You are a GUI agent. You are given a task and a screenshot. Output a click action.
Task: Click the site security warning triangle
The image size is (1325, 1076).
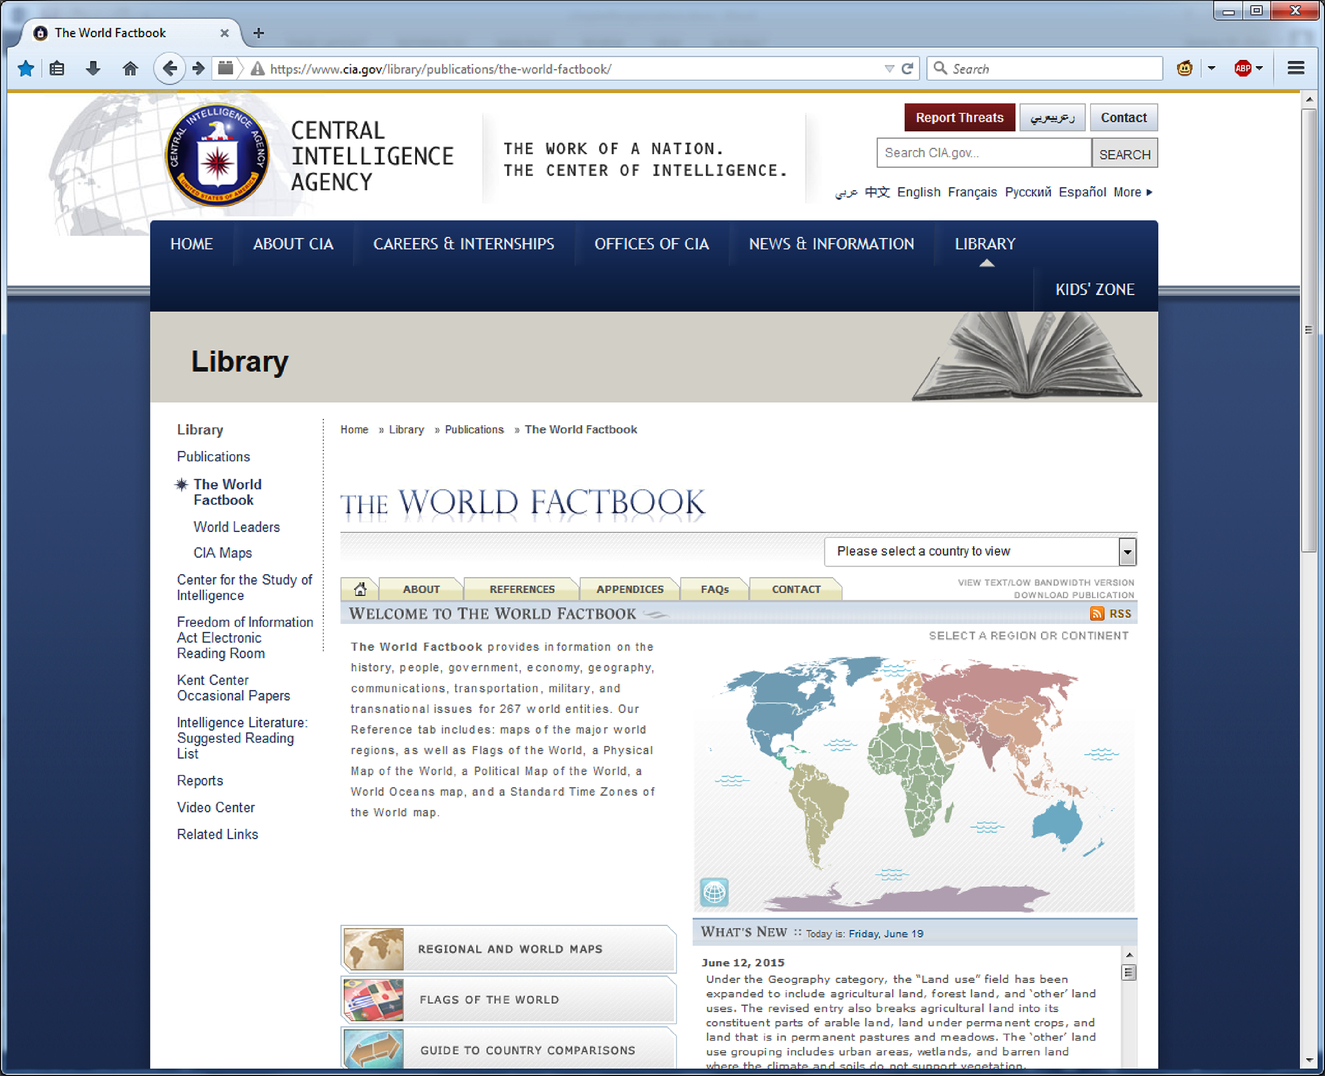point(258,69)
